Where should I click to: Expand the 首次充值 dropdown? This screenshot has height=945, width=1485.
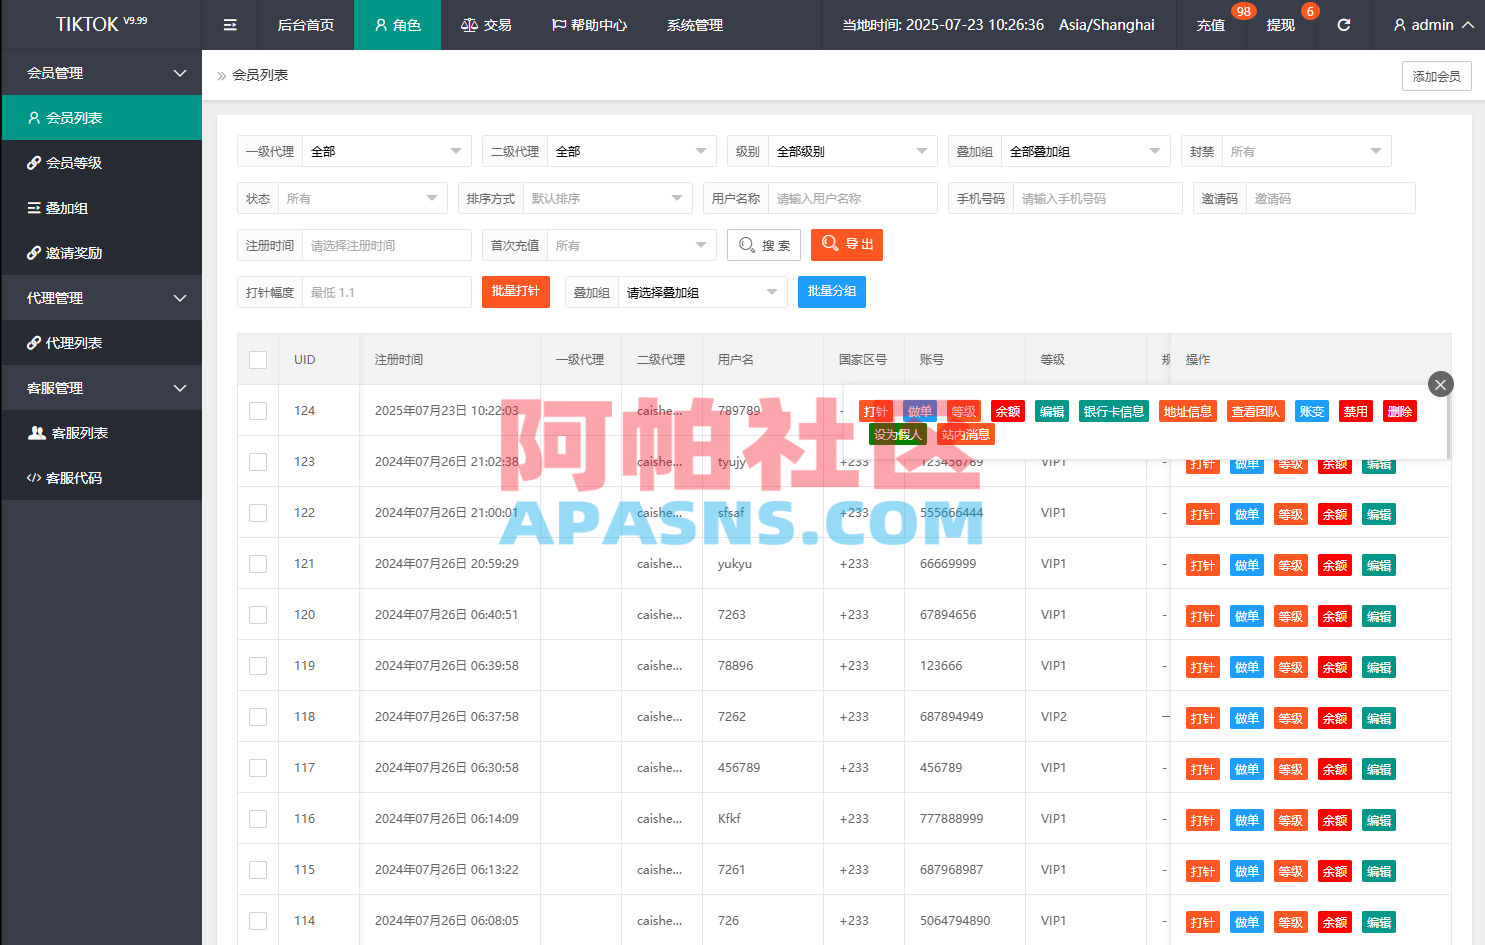(632, 245)
